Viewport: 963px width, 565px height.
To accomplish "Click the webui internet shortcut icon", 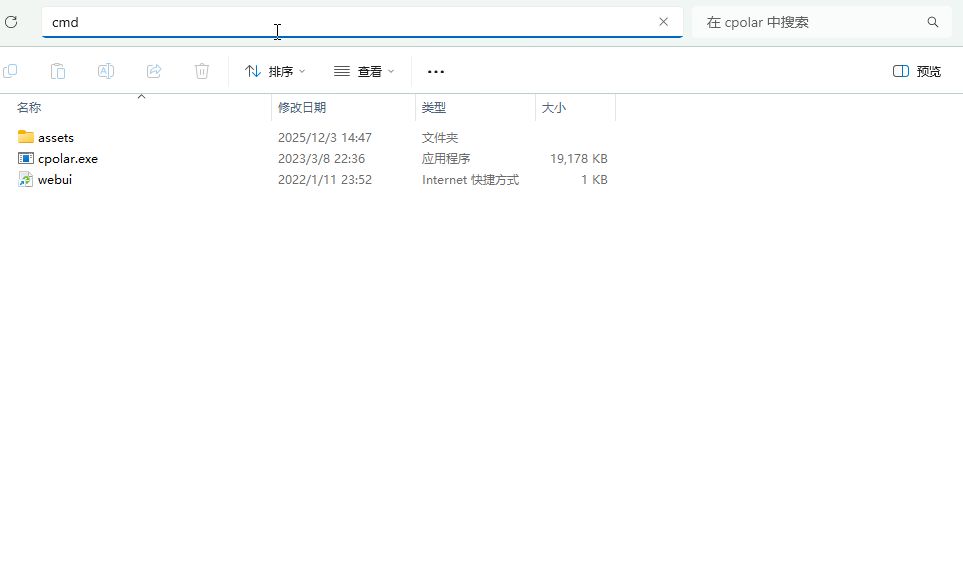I will [x=25, y=179].
